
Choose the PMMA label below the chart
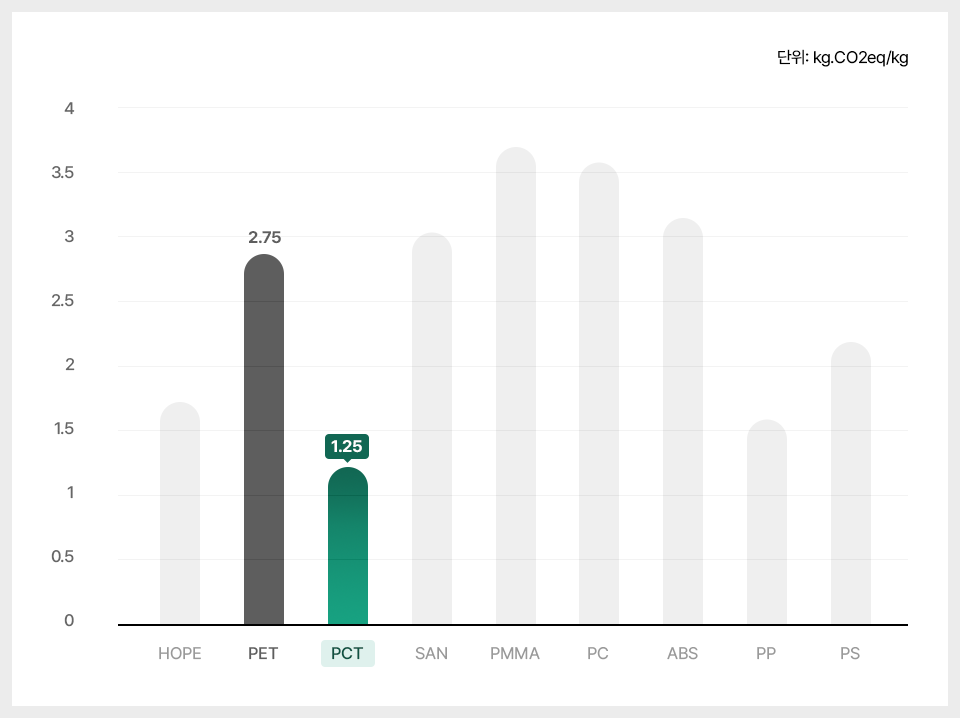[515, 654]
